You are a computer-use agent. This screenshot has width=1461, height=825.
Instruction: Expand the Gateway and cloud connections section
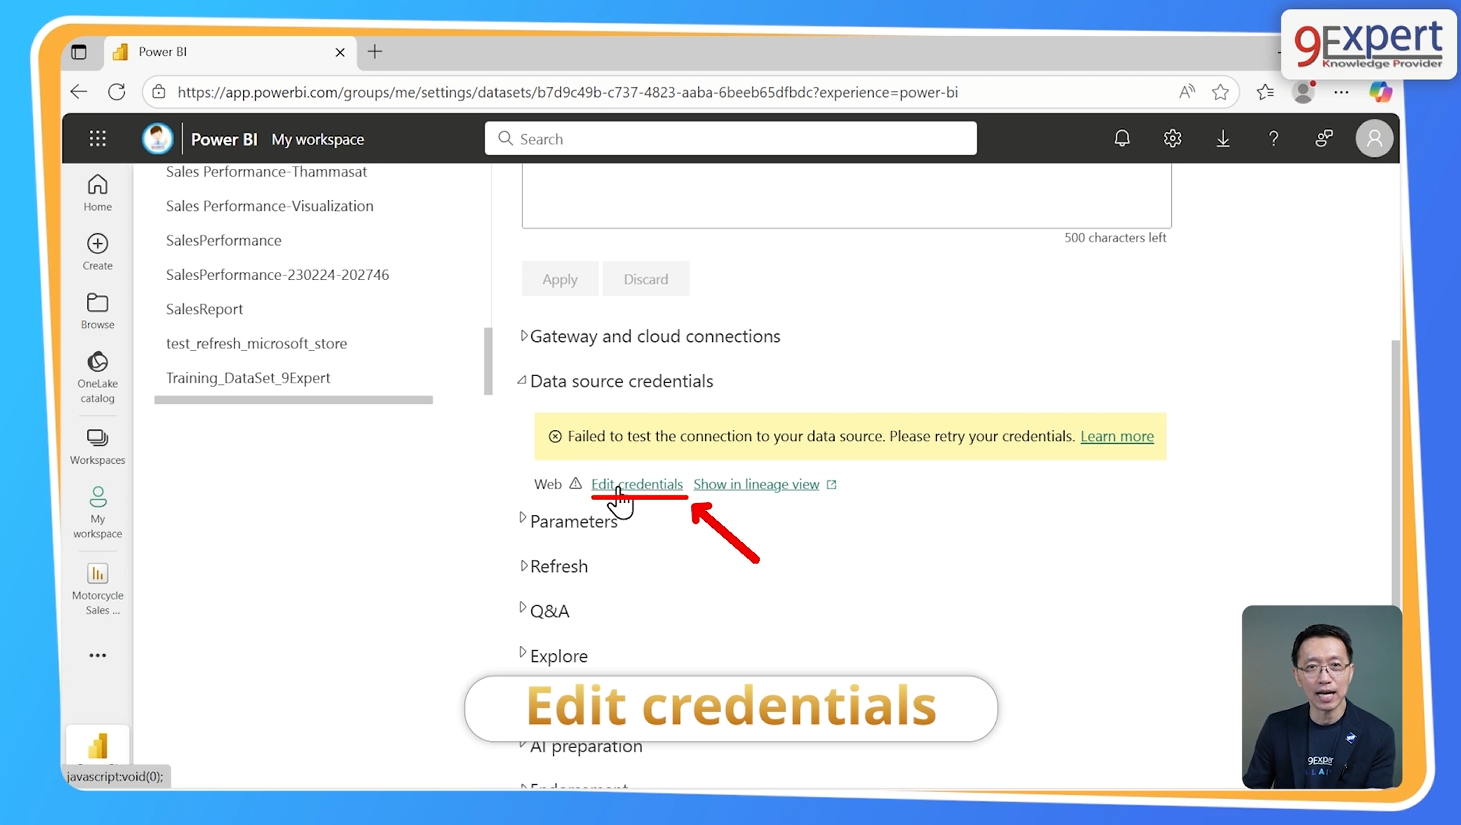click(x=654, y=336)
